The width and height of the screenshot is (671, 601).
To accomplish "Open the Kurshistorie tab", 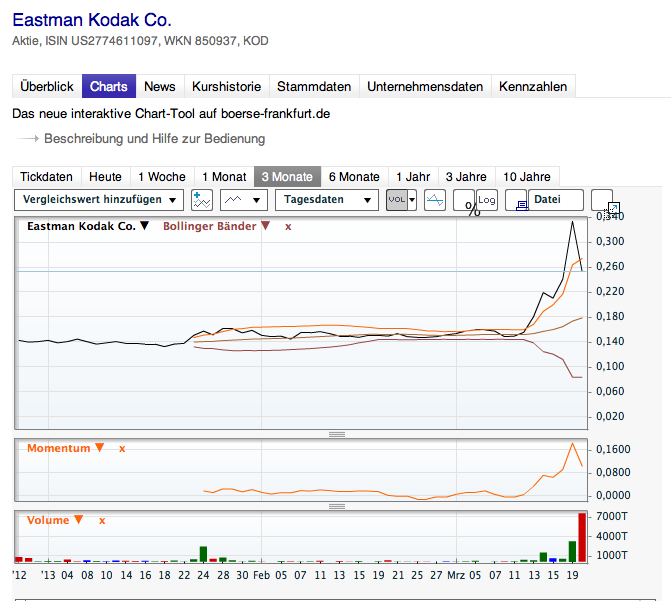I will (226, 86).
